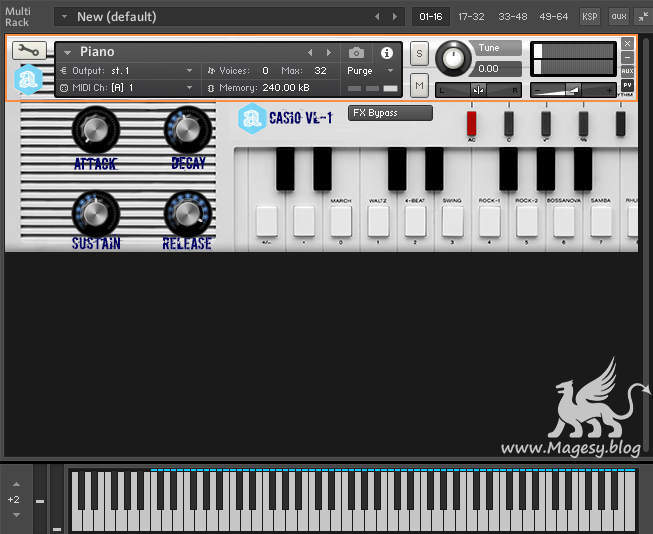Open the multi preset dropdown arrow
This screenshot has height=534, width=653.
(65, 17)
